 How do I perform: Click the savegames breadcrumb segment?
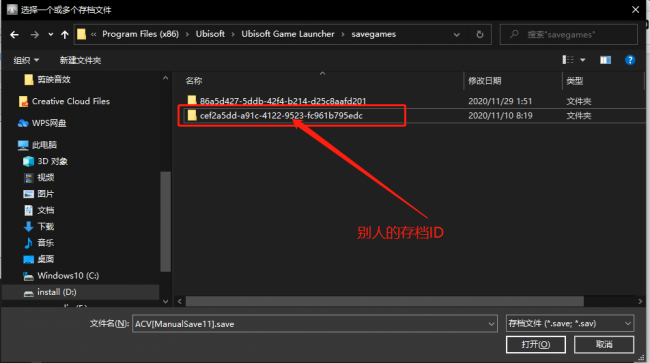click(x=374, y=34)
